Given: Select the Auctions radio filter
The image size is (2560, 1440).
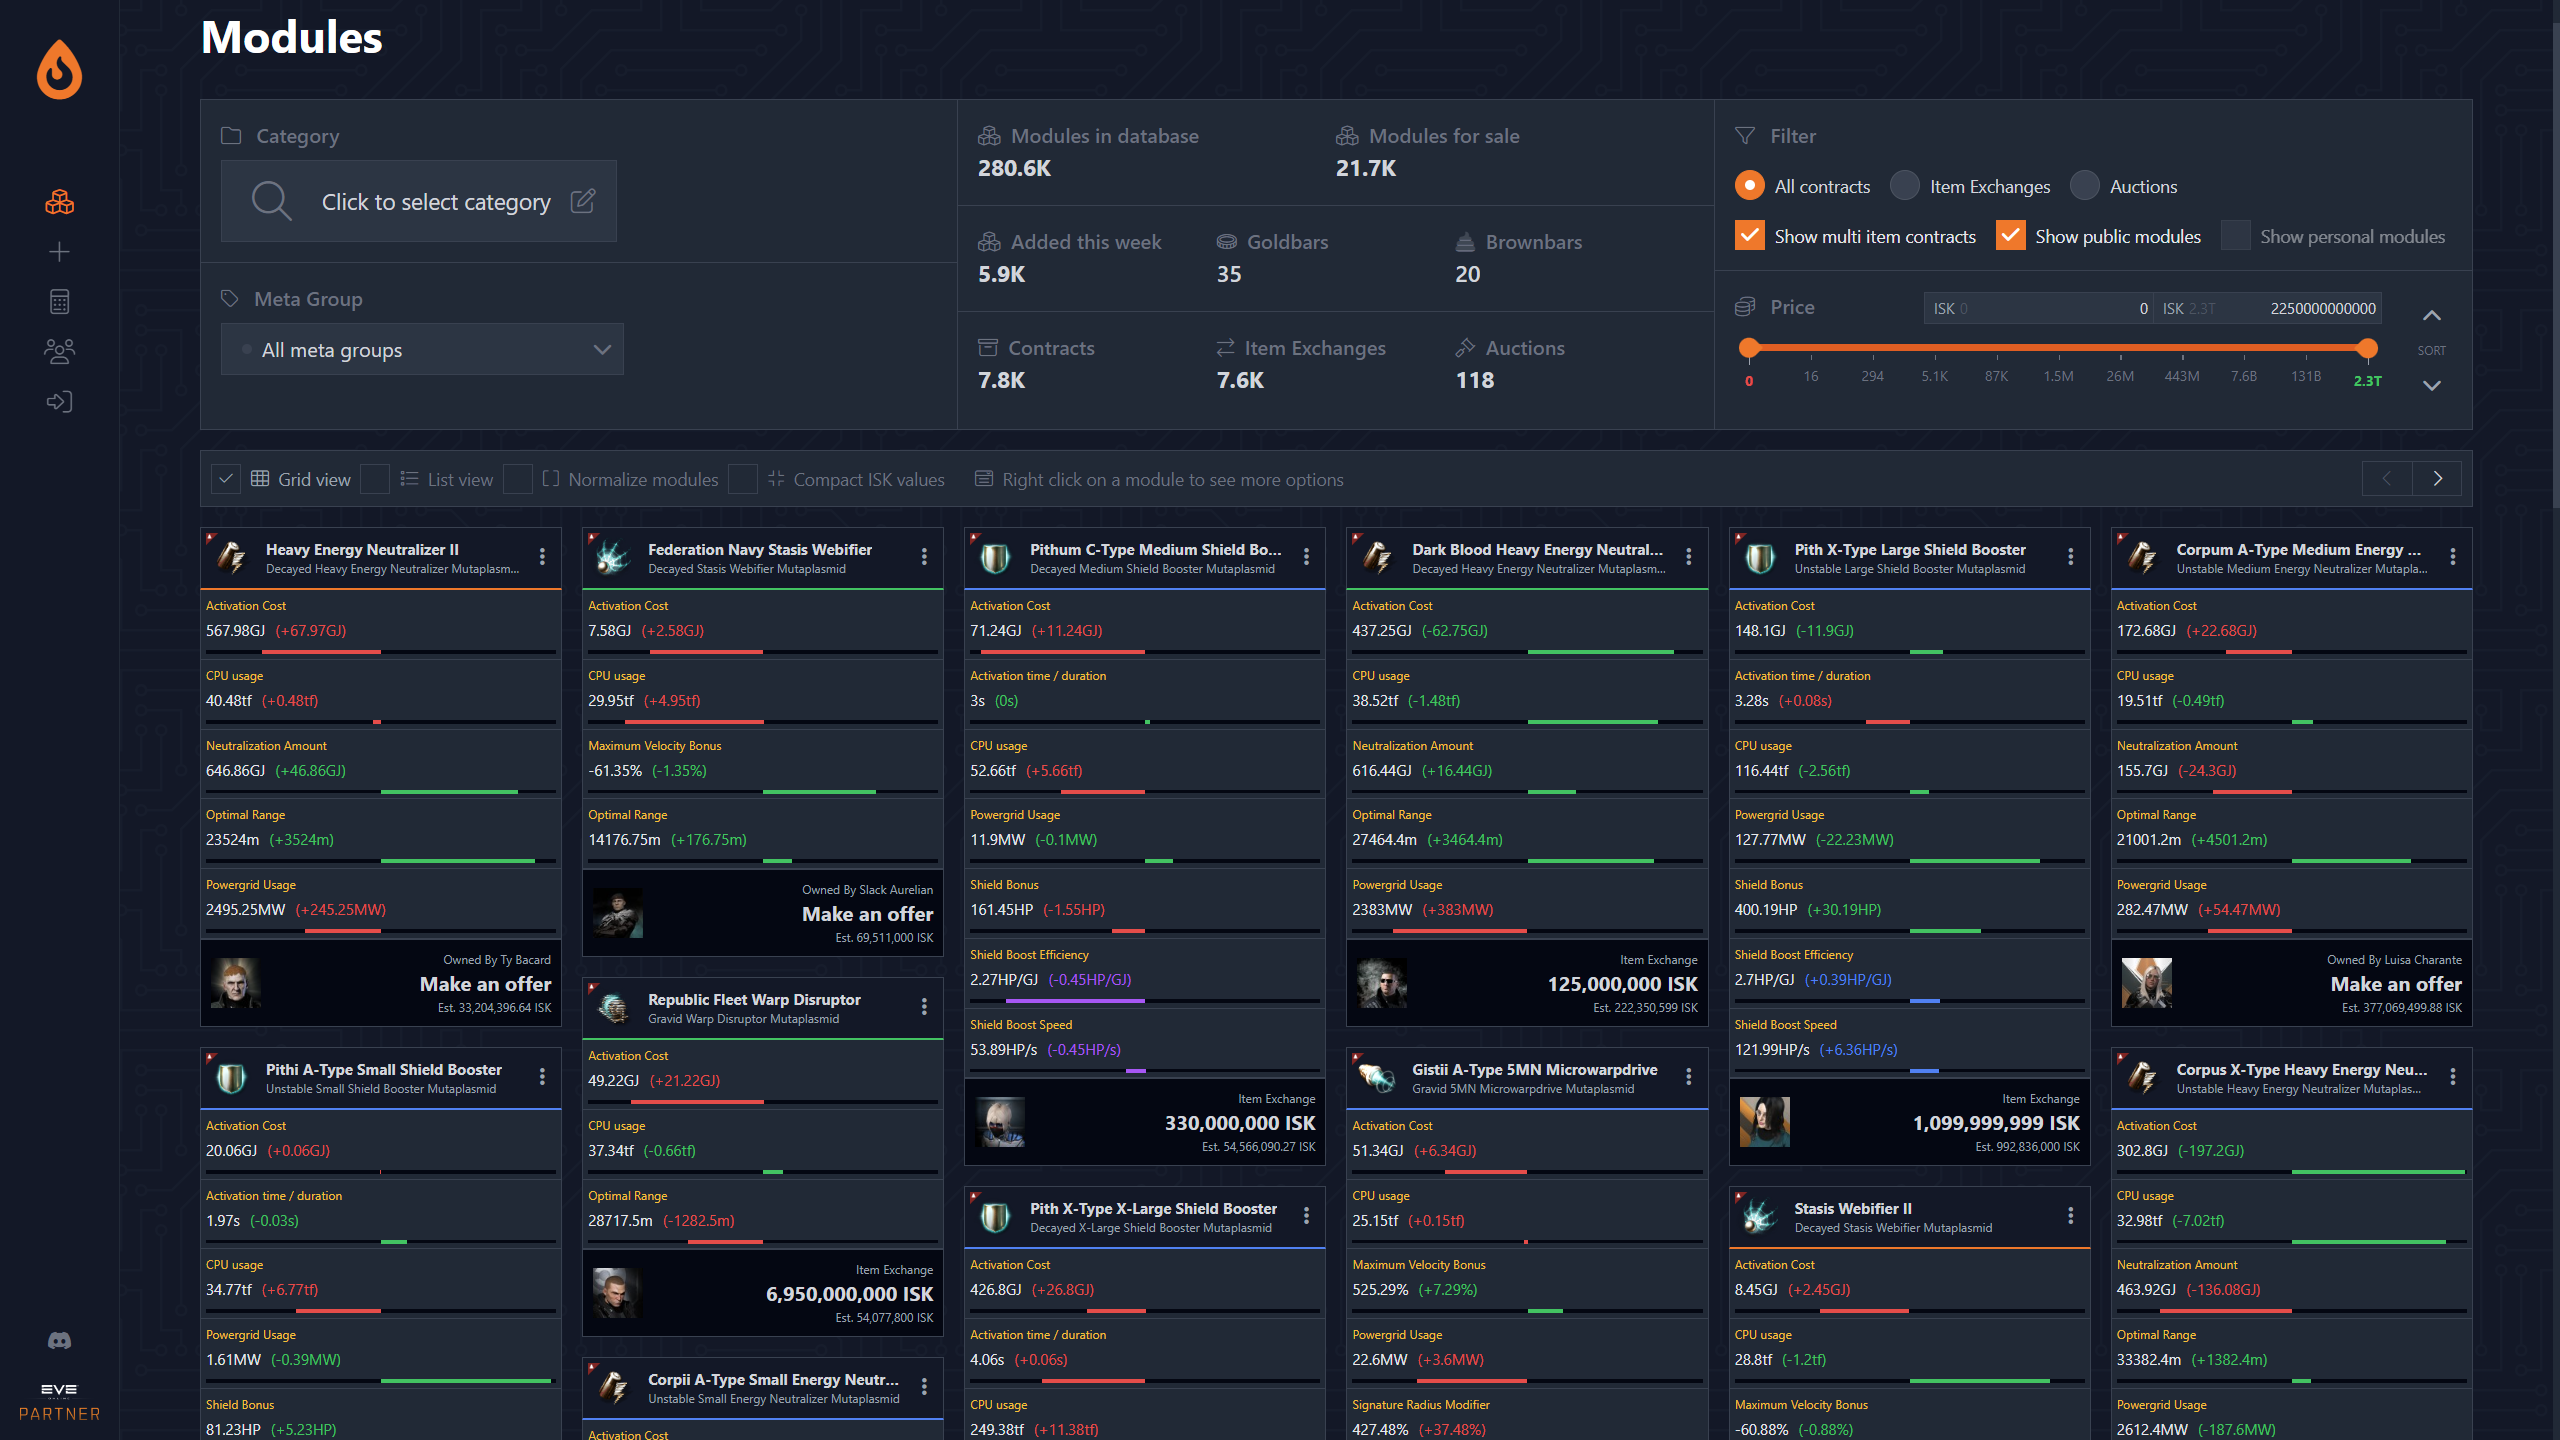Looking at the screenshot, I should coord(2085,186).
